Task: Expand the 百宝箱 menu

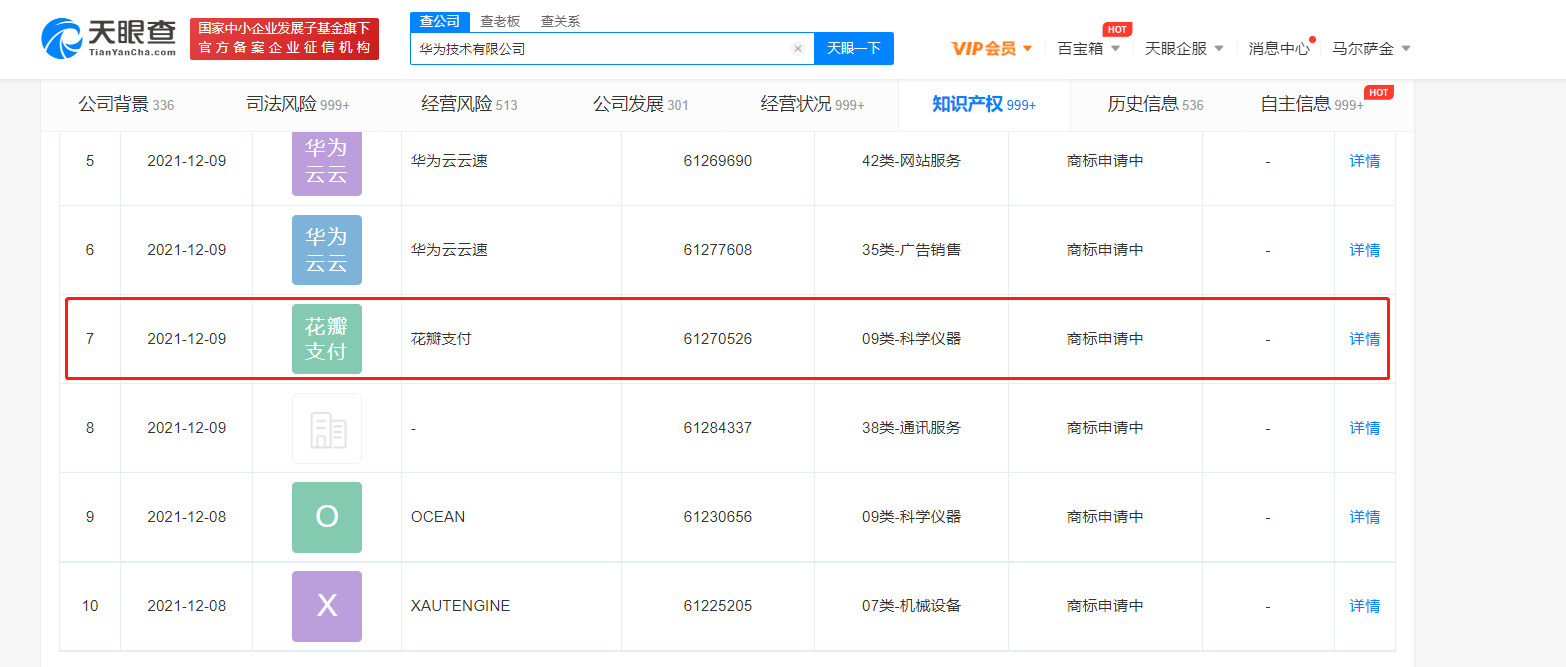Action: point(1088,48)
